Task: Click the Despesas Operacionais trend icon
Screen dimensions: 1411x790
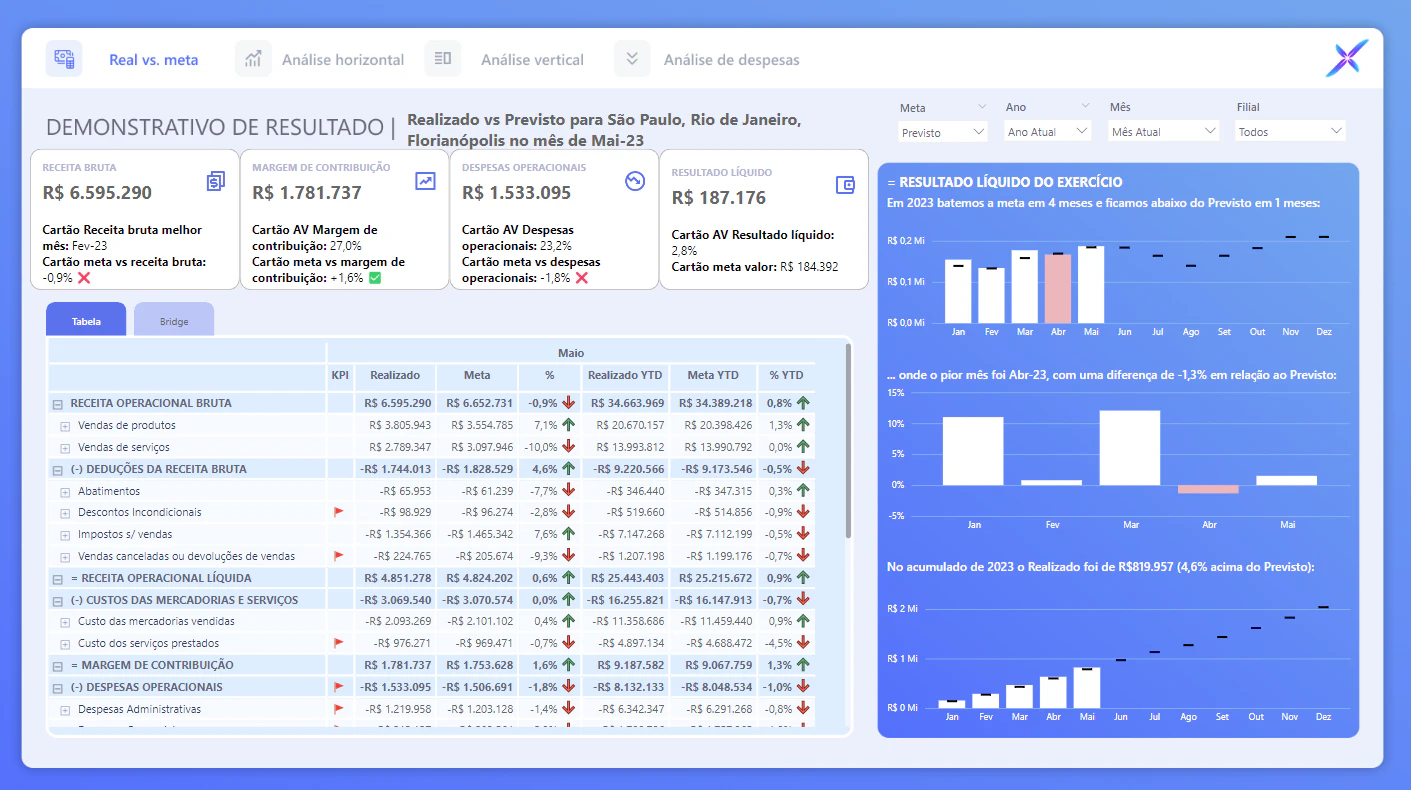Action: pyautogui.click(x=635, y=181)
